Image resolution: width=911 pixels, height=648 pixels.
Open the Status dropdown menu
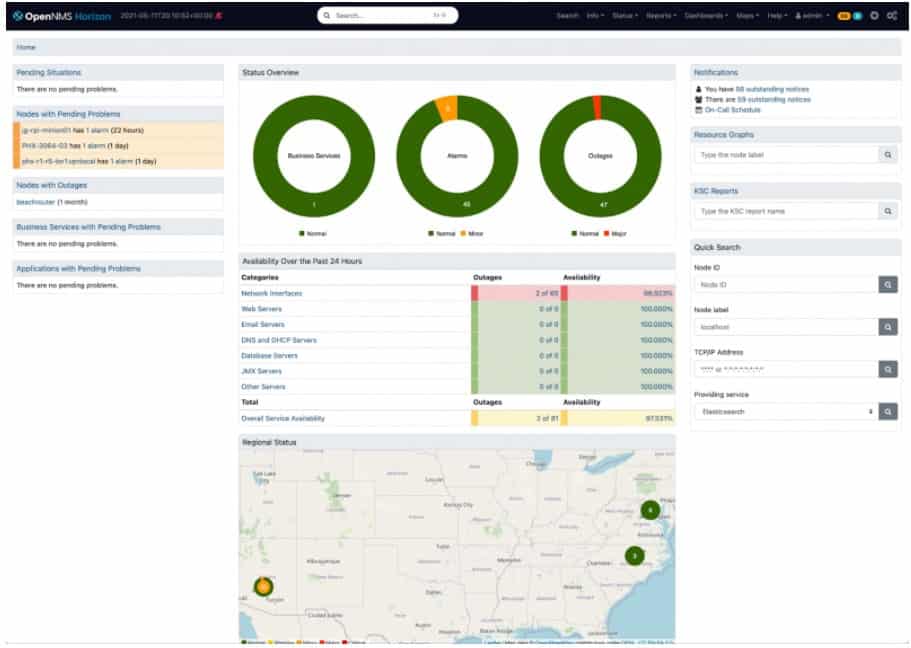(x=625, y=16)
